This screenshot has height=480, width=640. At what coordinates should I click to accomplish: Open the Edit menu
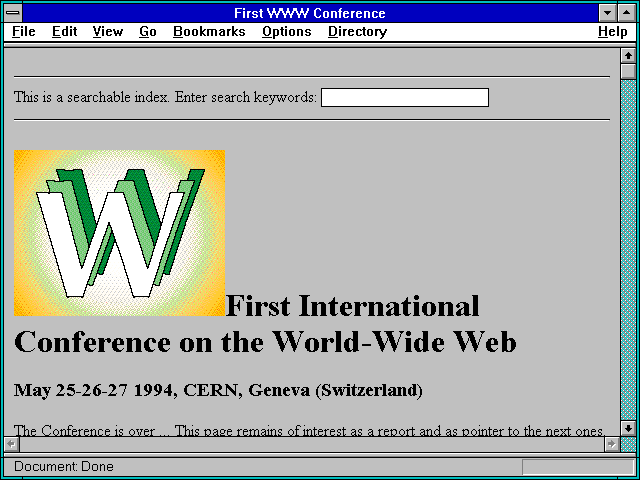click(x=64, y=32)
